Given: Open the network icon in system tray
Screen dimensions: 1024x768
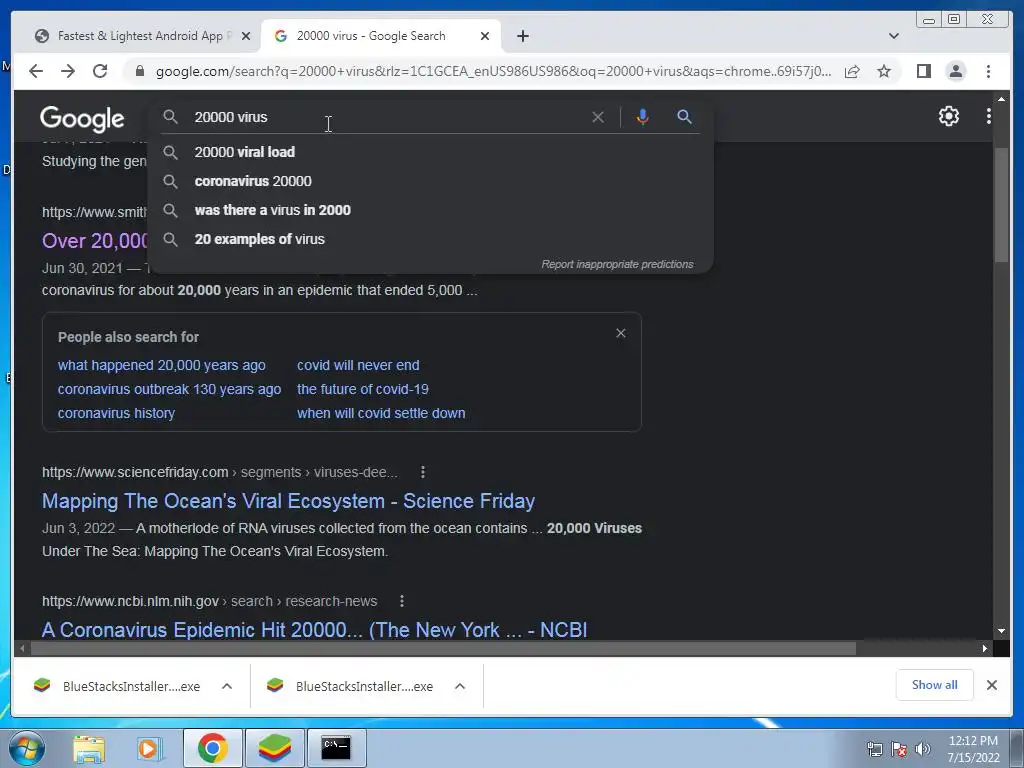Looking at the screenshot, I should [874, 749].
